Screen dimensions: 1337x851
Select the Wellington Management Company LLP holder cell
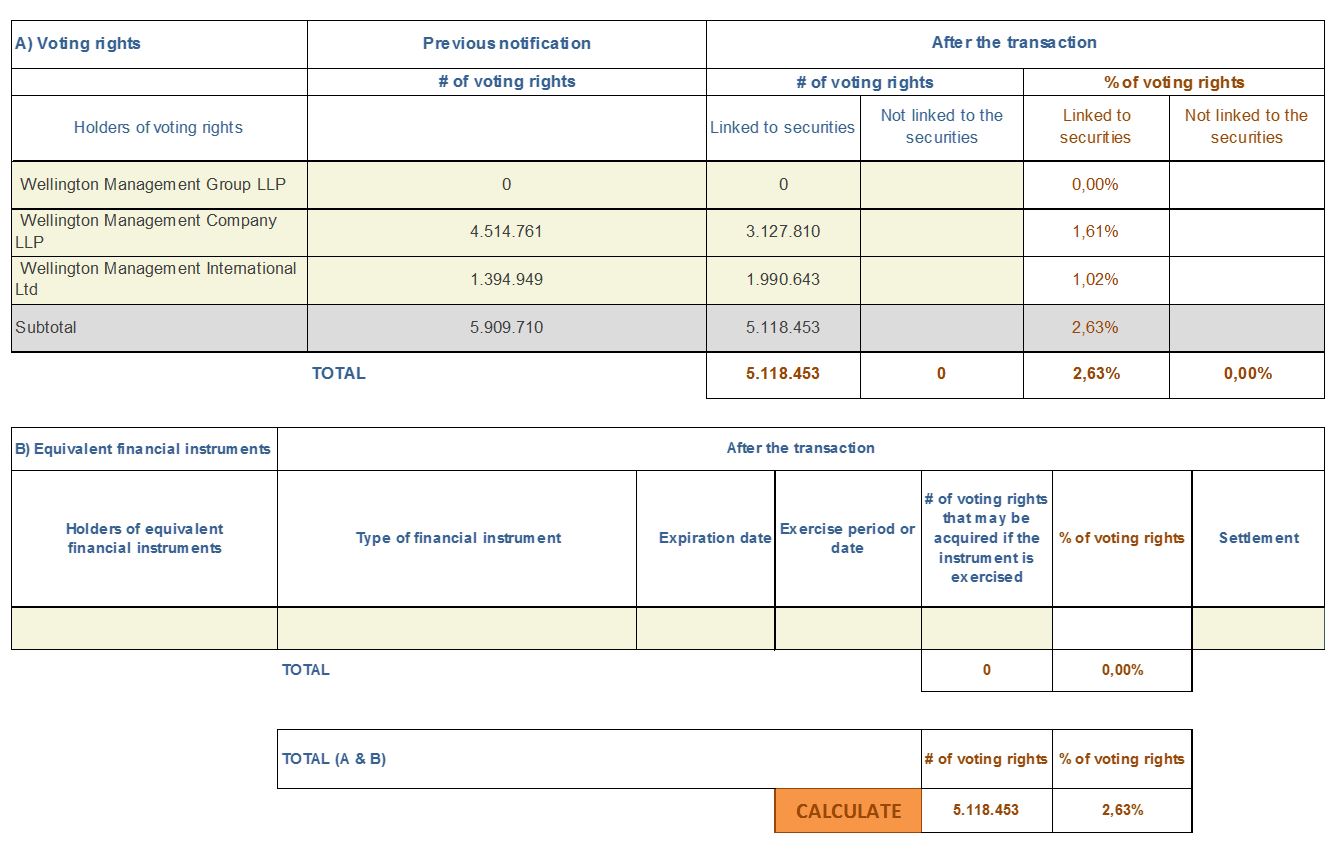(159, 232)
